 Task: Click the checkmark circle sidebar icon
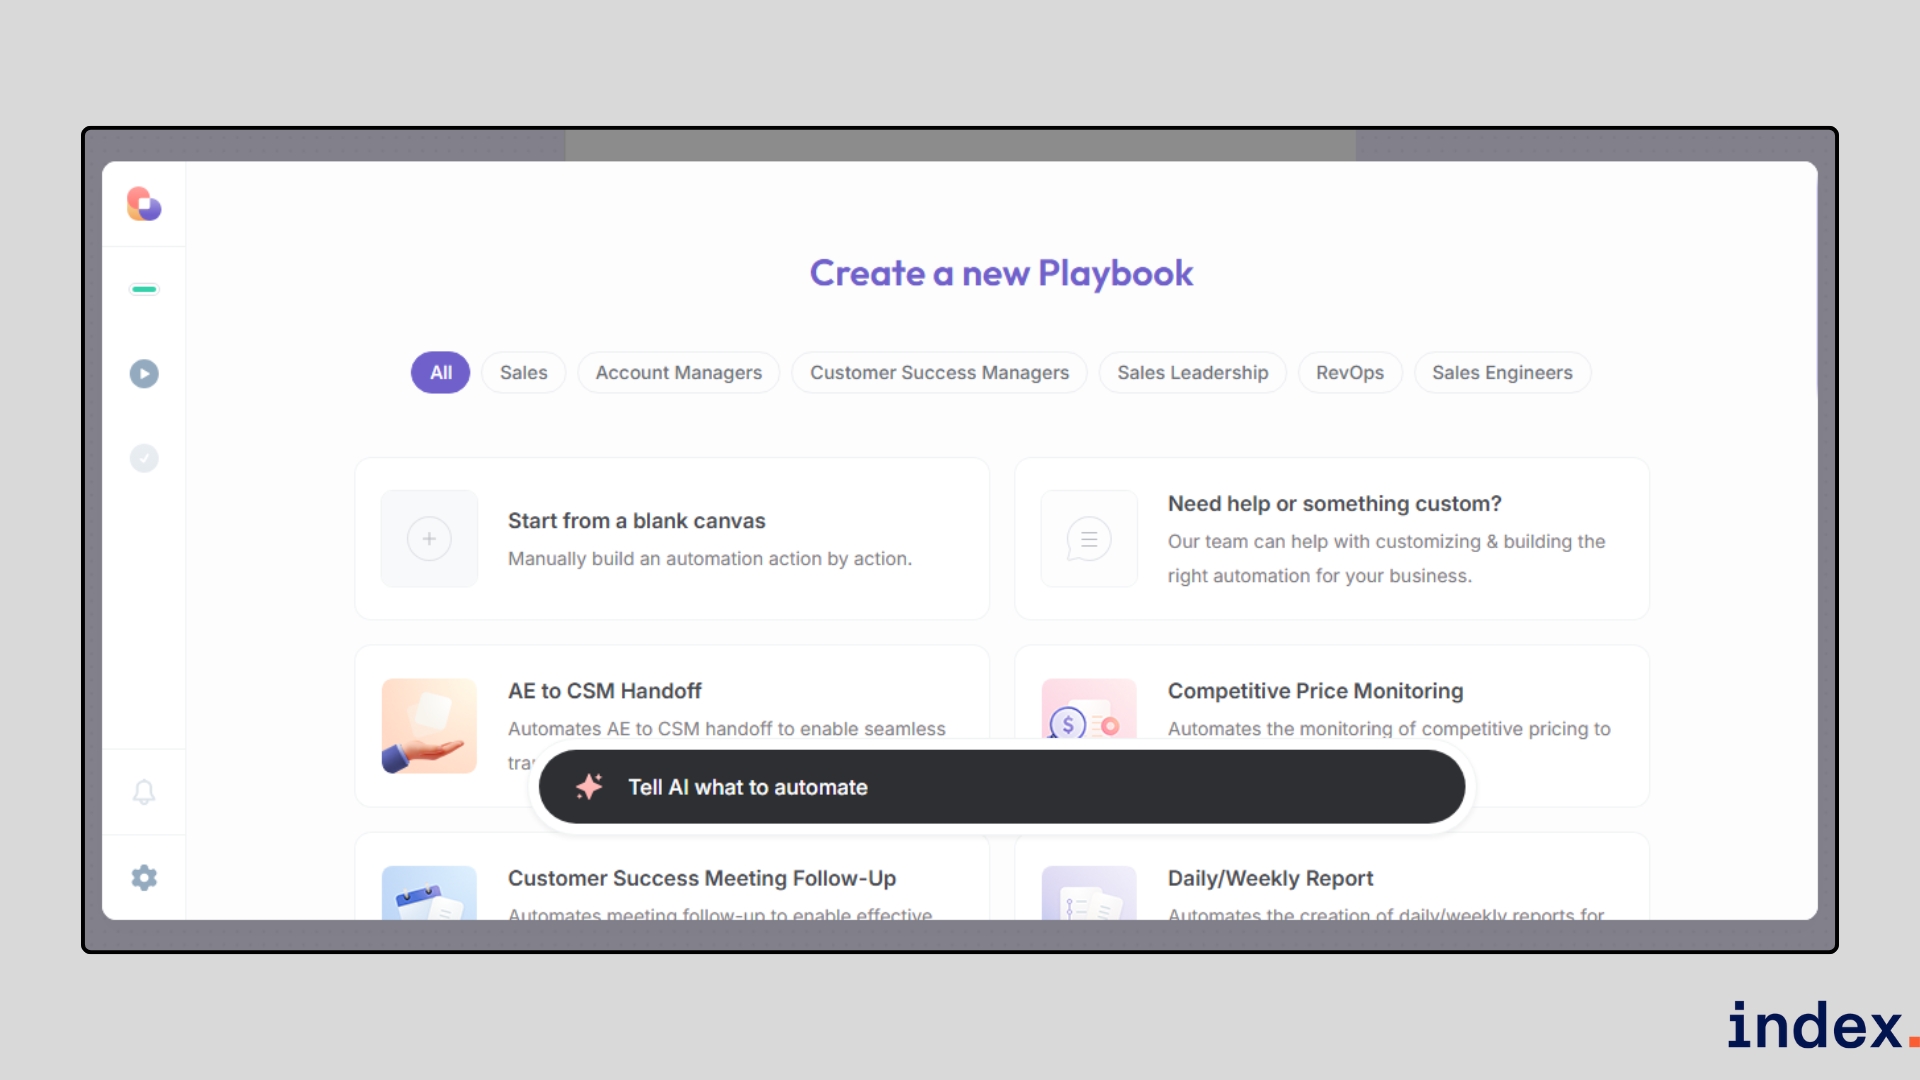(x=144, y=458)
